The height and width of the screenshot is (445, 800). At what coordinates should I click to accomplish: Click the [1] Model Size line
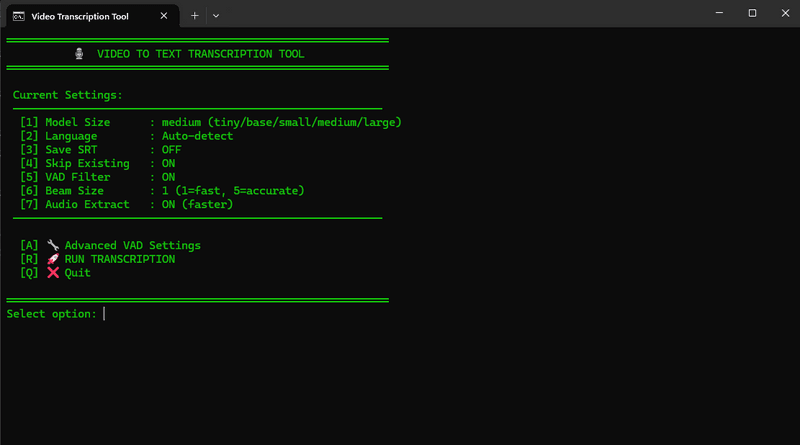click(211, 122)
